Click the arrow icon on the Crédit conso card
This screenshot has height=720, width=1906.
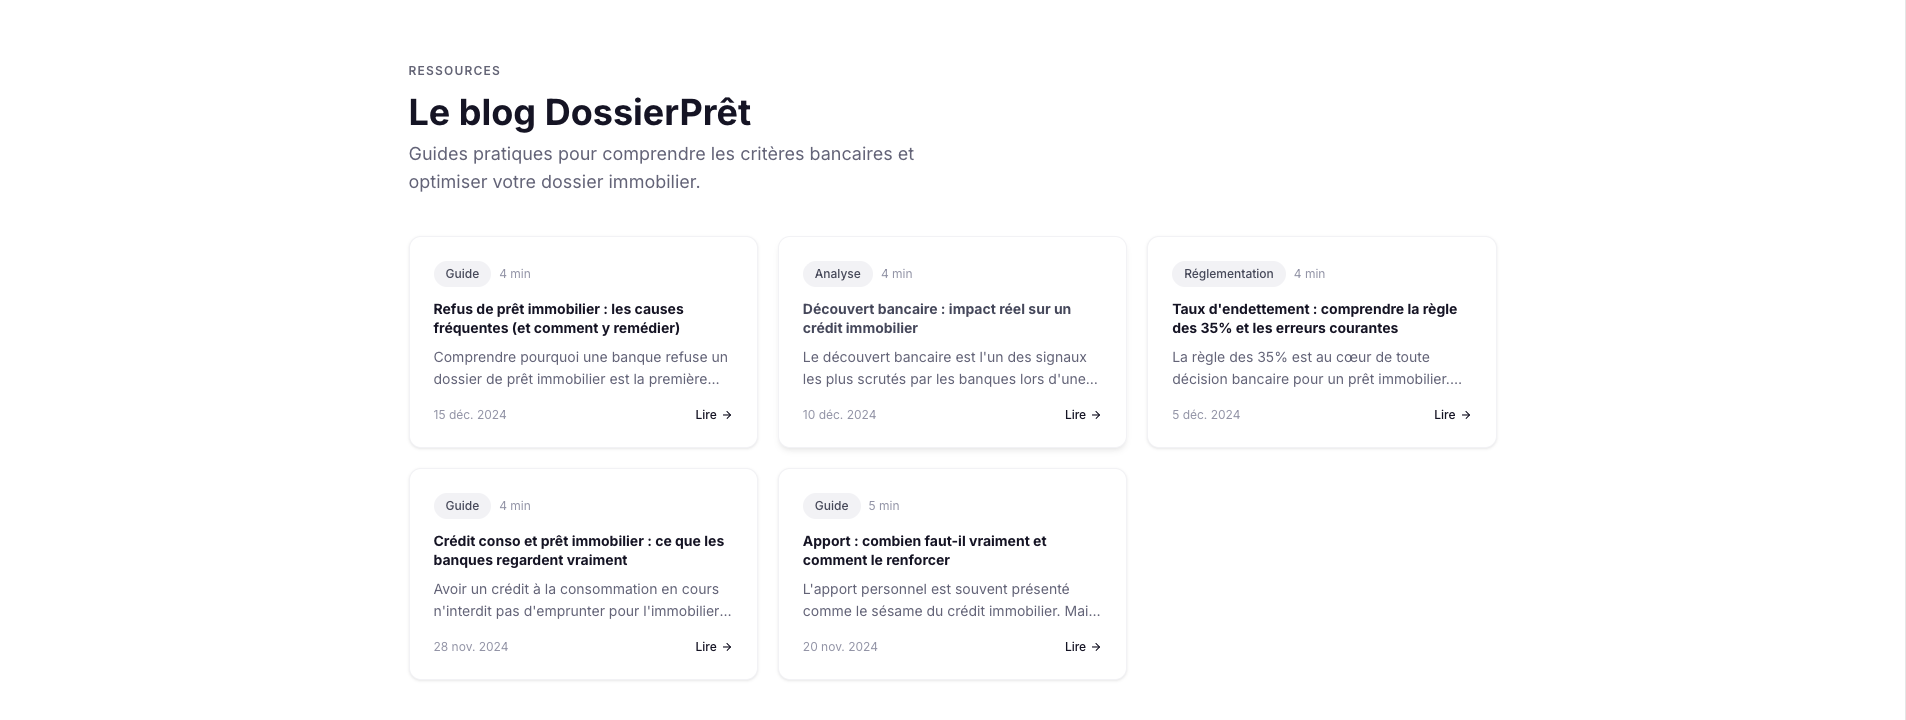click(727, 646)
